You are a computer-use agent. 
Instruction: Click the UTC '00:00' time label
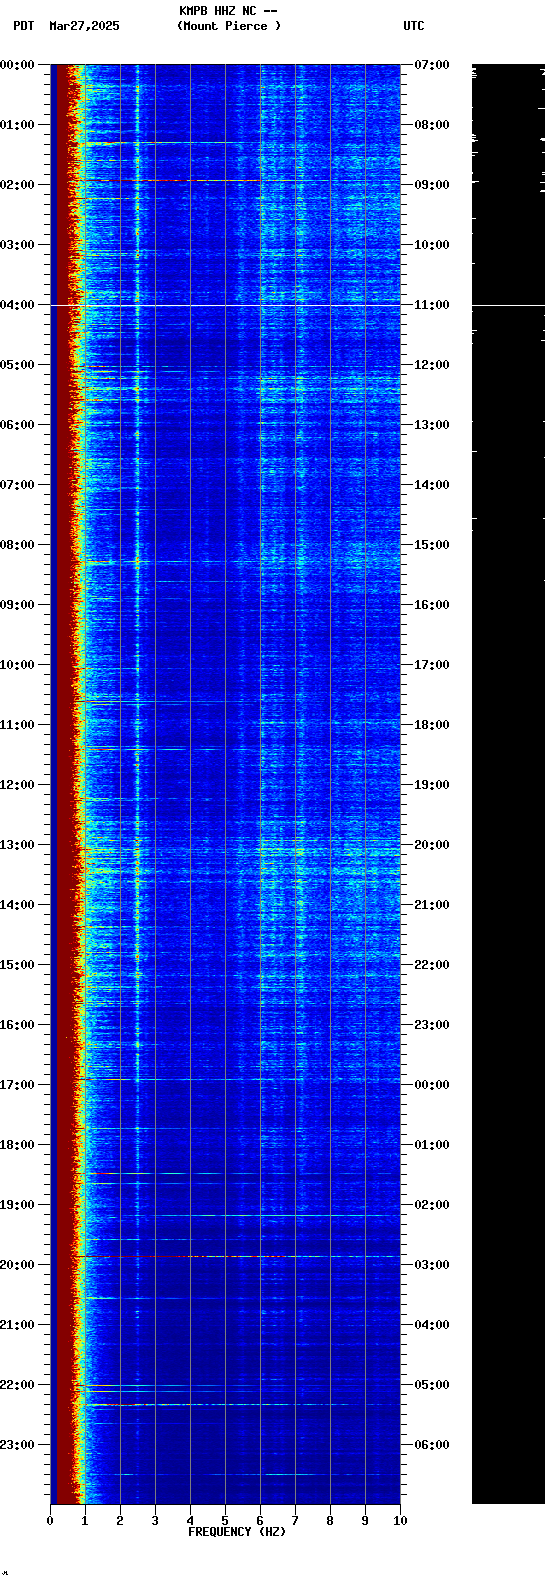point(432,1085)
